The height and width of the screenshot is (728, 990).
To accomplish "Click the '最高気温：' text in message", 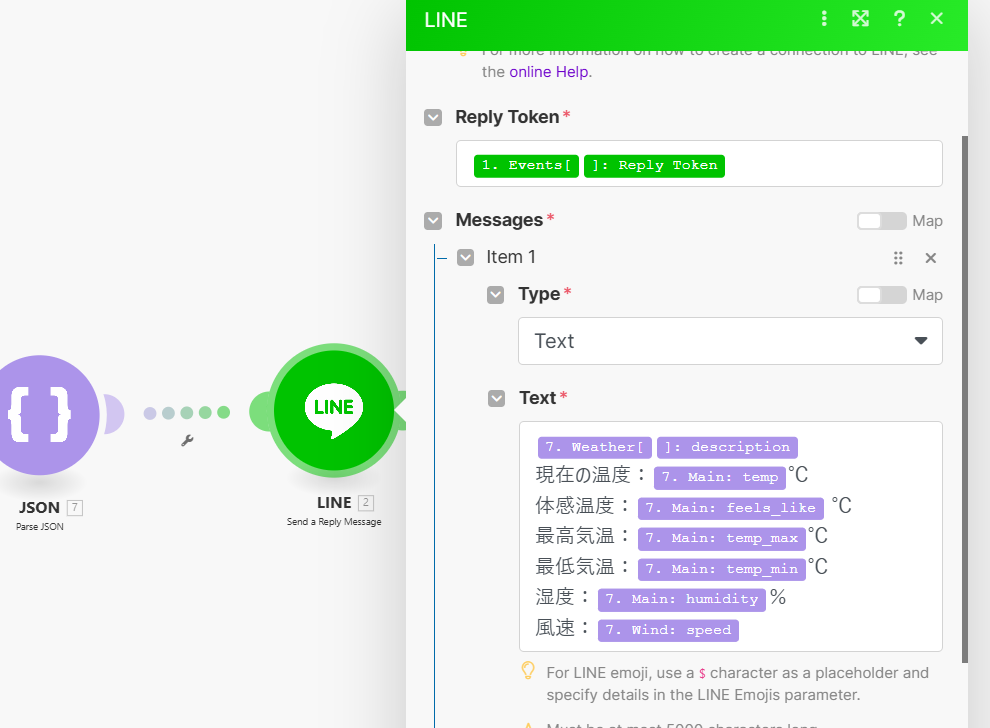I will [x=583, y=536].
